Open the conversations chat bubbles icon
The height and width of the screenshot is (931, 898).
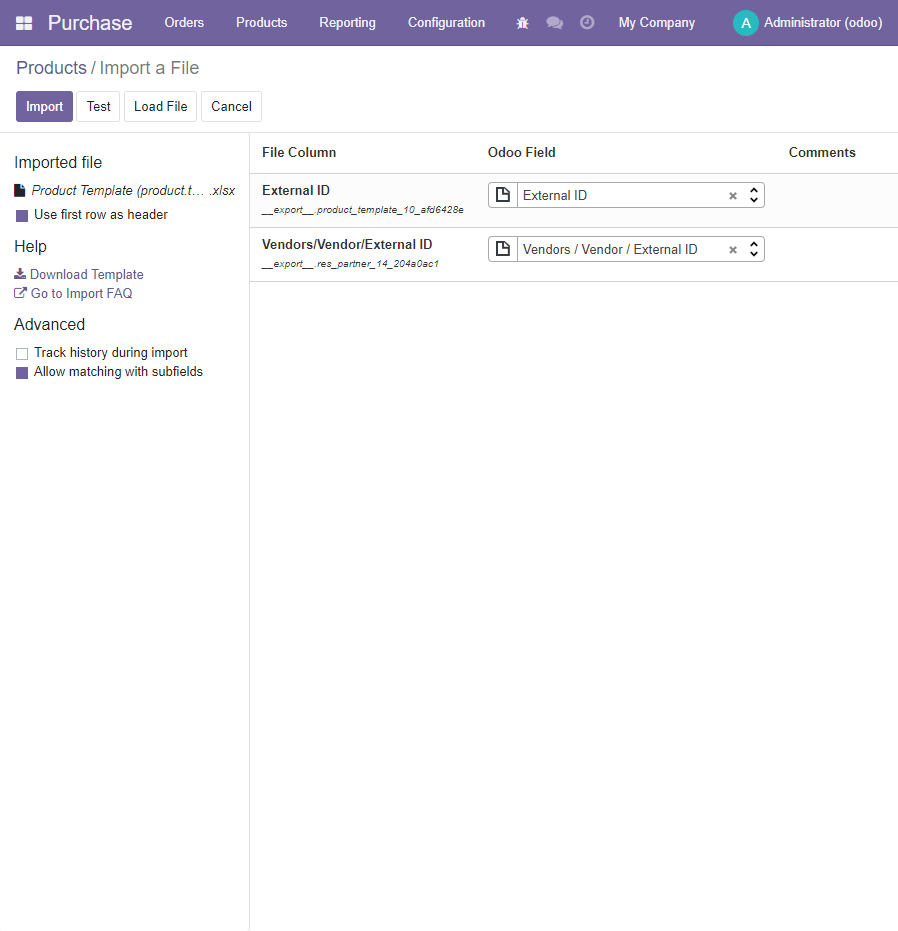click(555, 23)
